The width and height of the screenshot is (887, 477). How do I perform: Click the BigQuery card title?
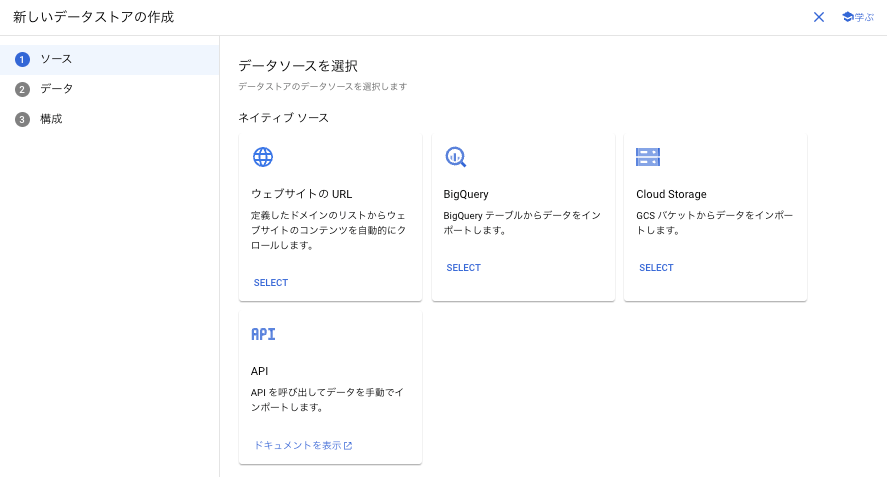pyautogui.click(x=466, y=194)
